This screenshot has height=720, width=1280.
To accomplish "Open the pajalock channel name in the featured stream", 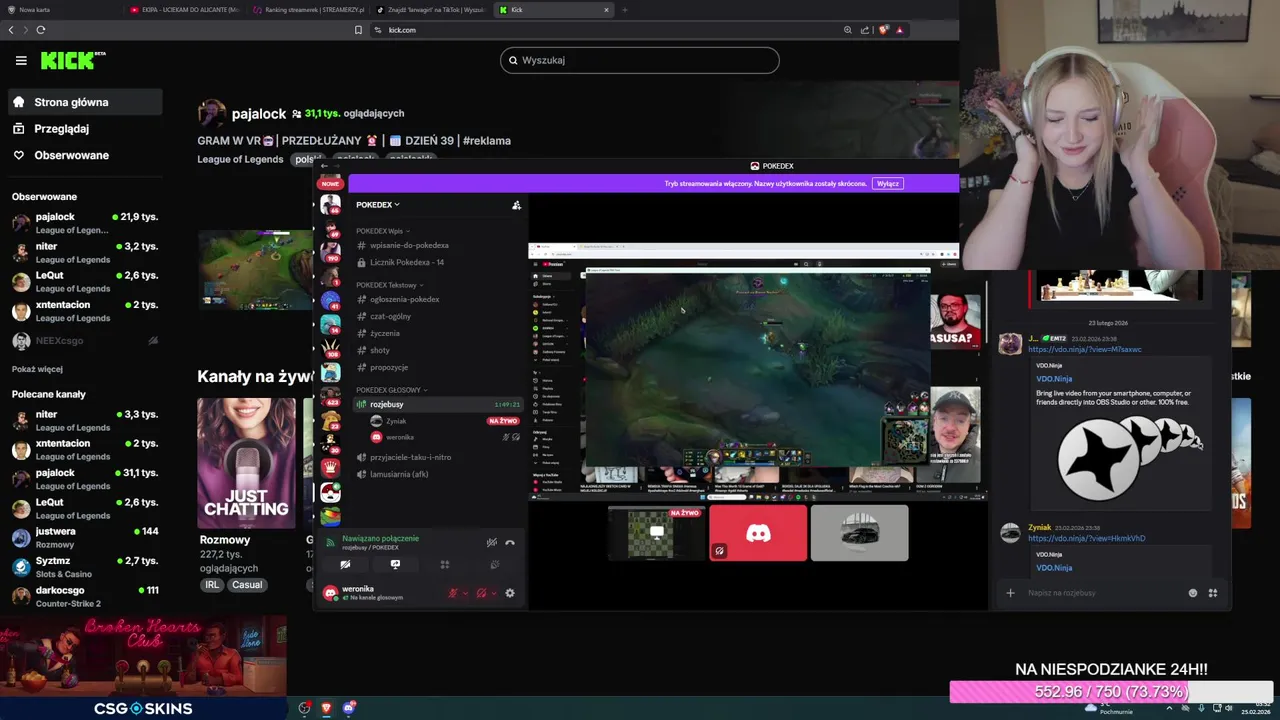I will coord(259,114).
